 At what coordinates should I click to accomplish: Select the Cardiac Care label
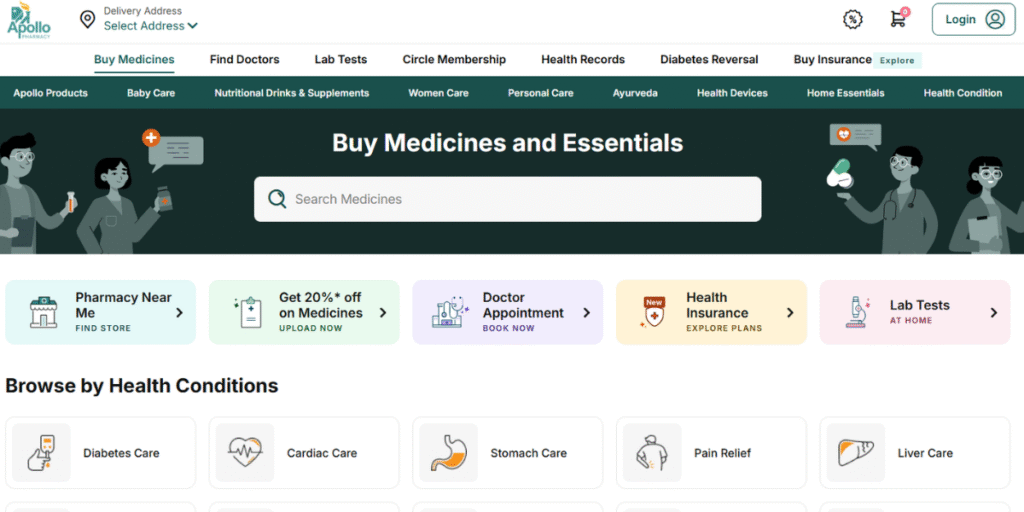(x=322, y=453)
